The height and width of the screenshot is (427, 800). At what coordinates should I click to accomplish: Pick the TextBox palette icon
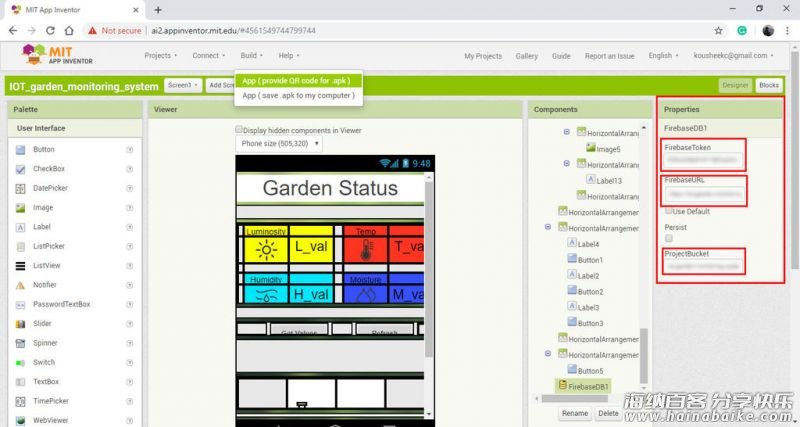(20, 382)
